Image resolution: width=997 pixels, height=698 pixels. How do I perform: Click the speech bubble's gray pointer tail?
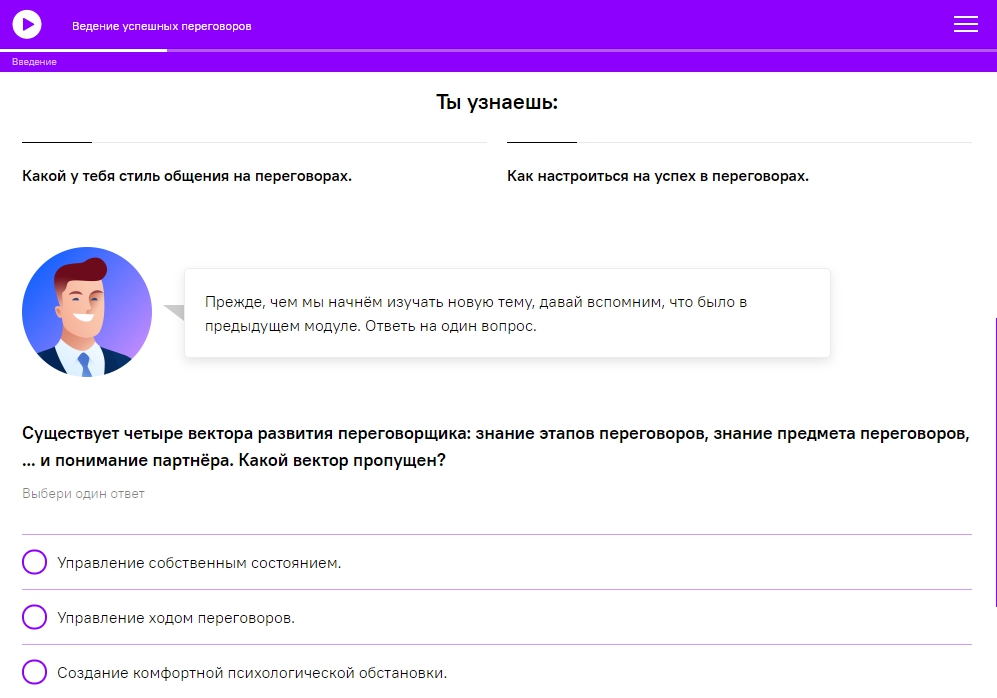[x=175, y=312]
